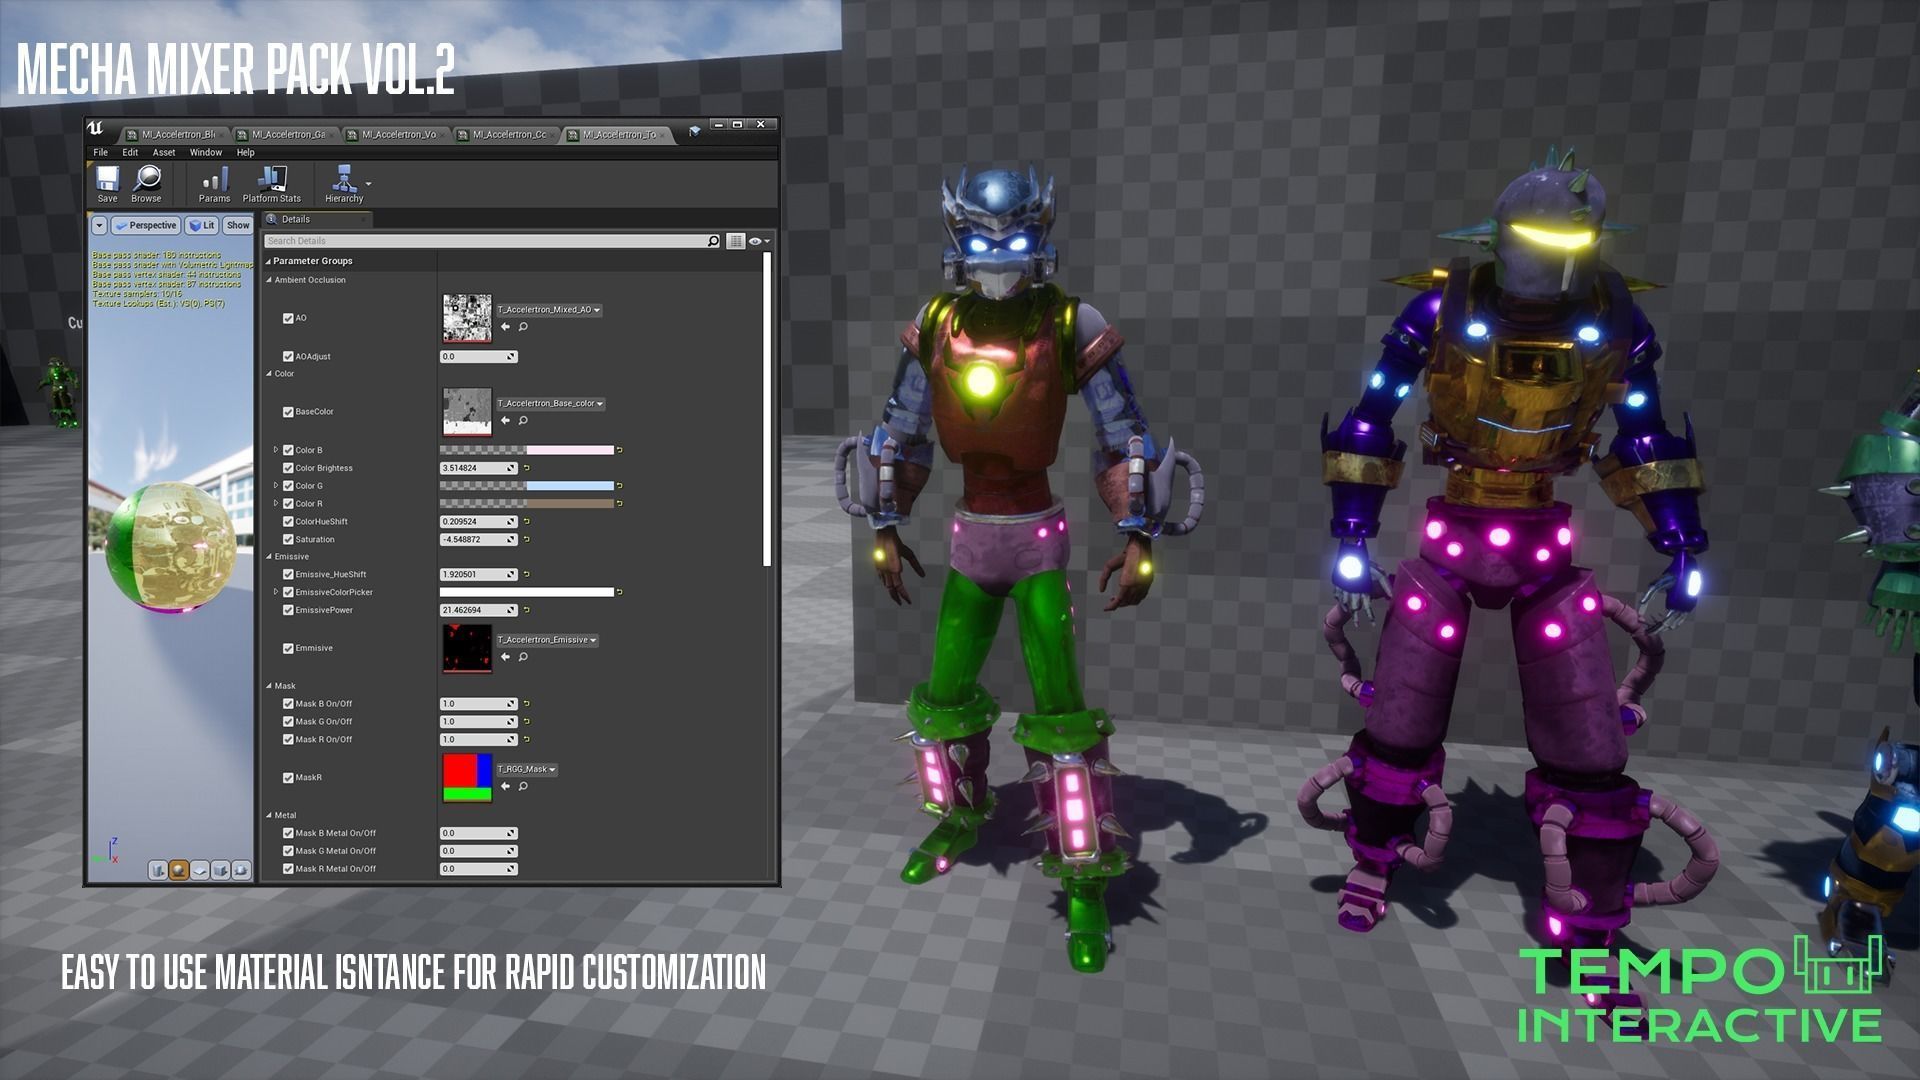
Task: Uncheck the Saturation checkbox
Action: click(288, 540)
